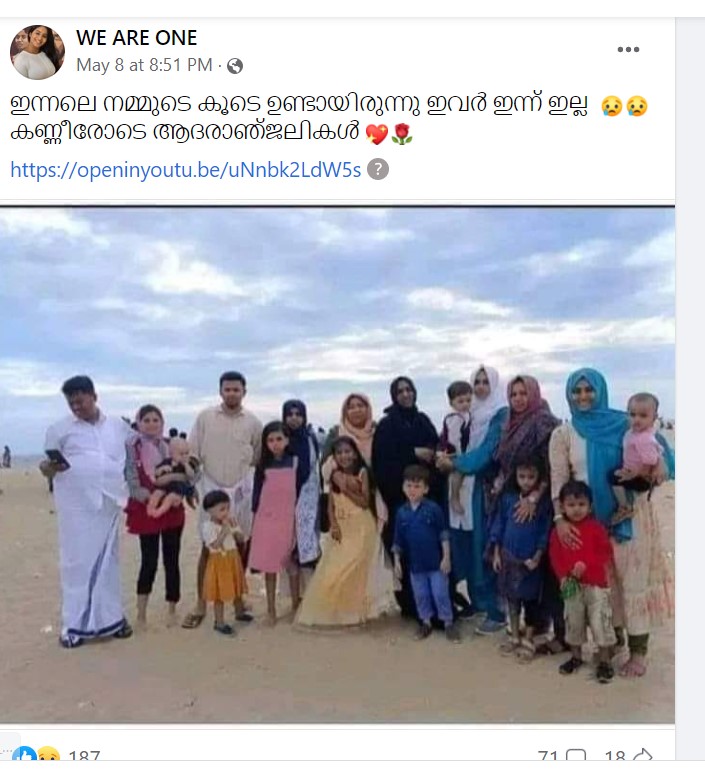Click the sparkling heart emoji in caption

point(377,134)
